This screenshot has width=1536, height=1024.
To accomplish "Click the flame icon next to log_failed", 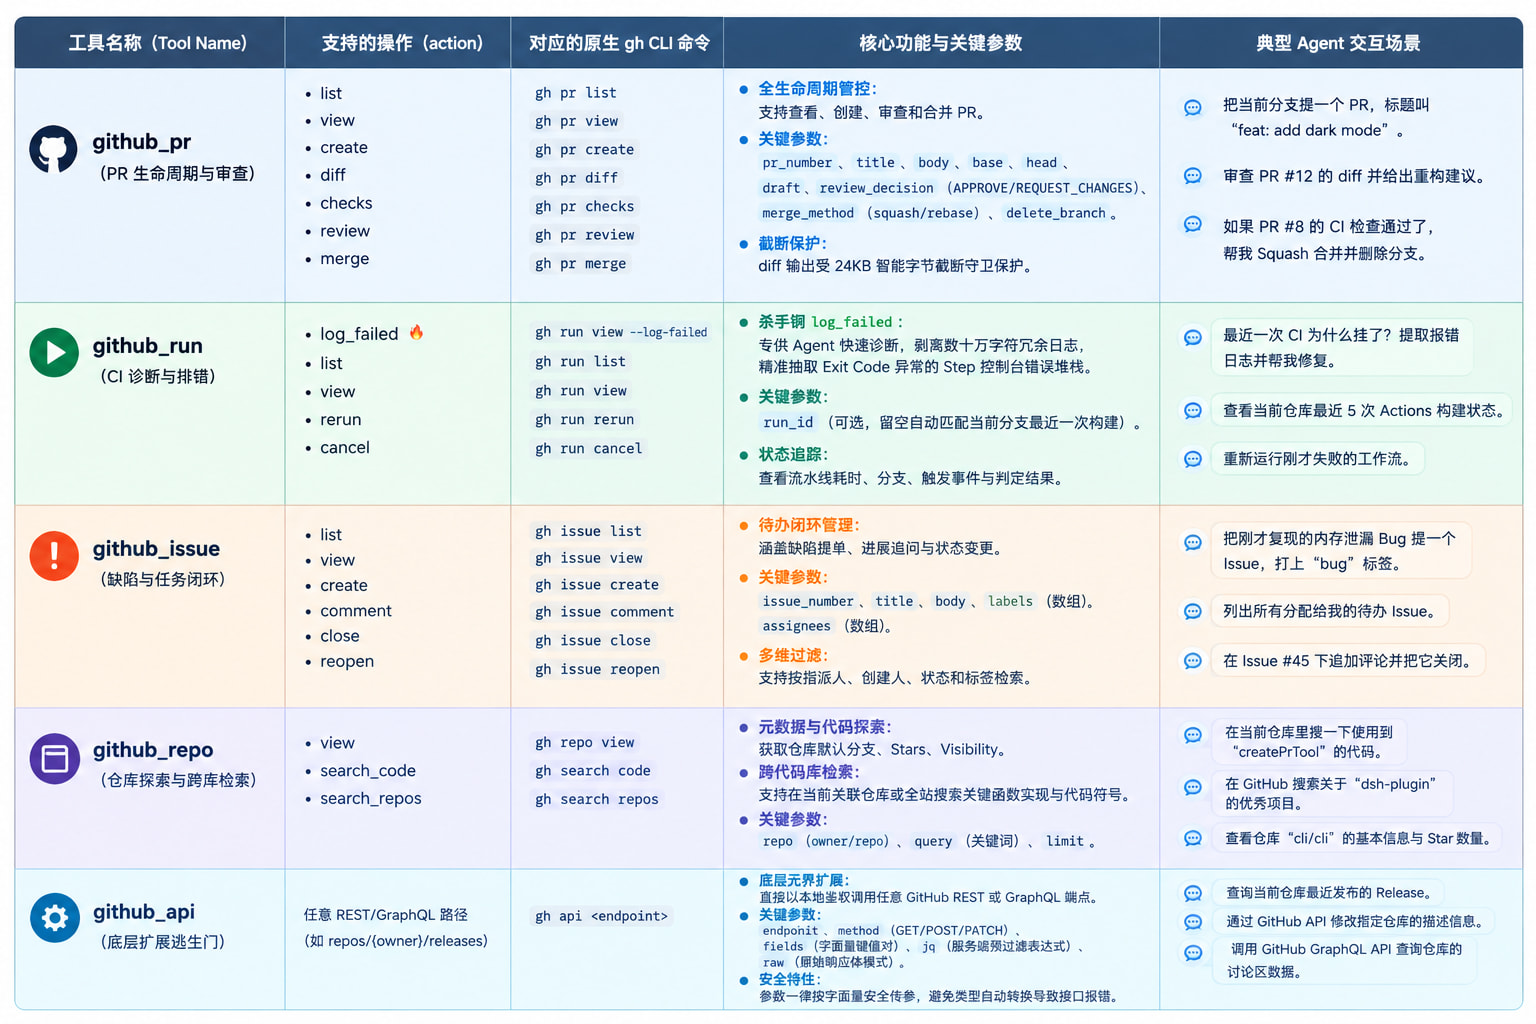I will pyautogui.click(x=416, y=332).
